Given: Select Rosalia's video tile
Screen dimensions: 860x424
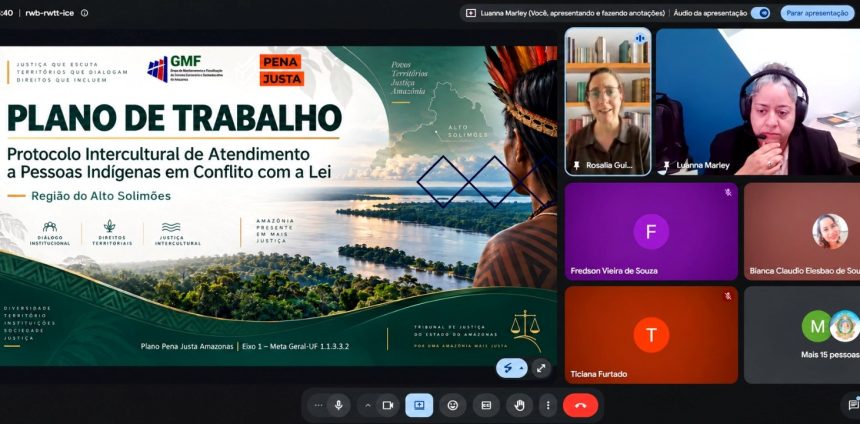Looking at the screenshot, I should [608, 101].
